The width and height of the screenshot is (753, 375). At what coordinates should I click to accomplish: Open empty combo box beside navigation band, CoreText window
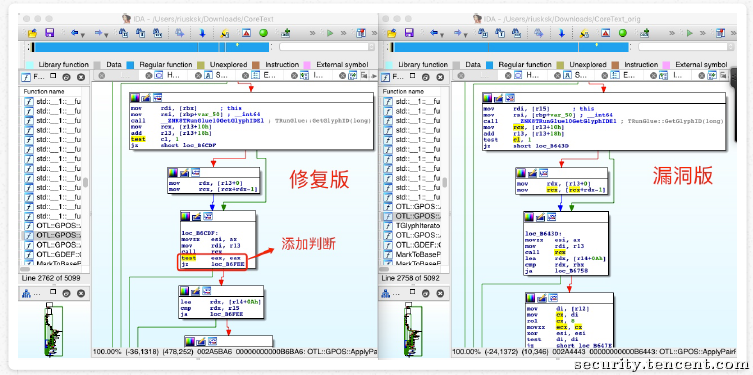(x=327, y=47)
